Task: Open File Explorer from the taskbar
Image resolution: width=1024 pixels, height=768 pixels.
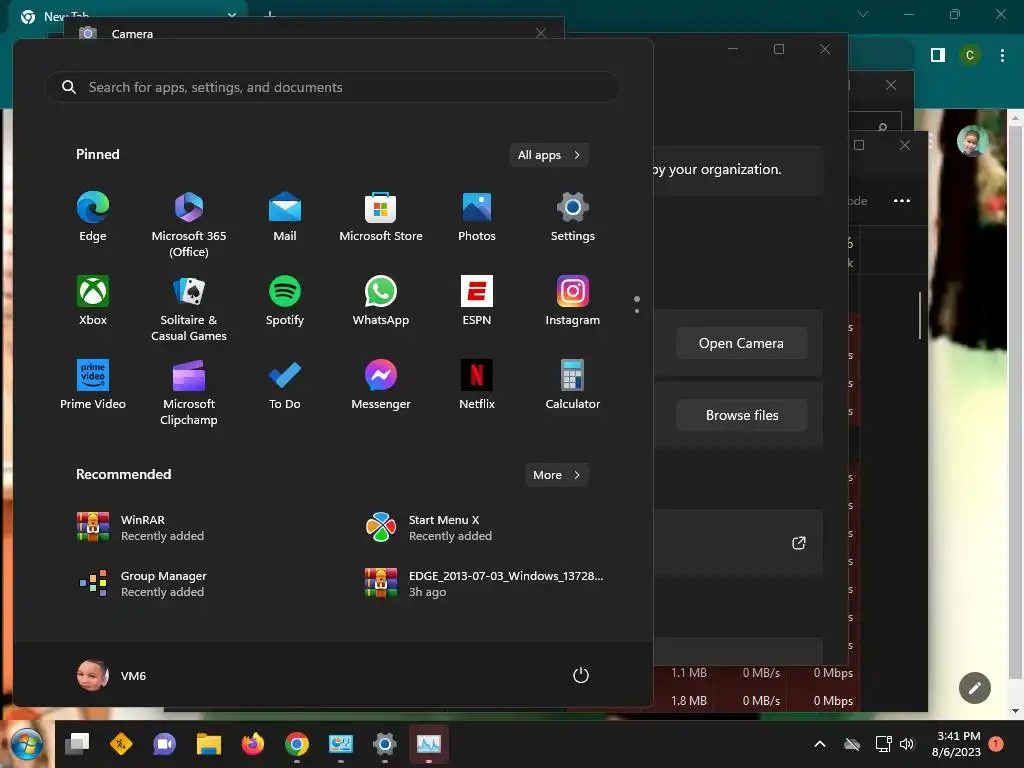Action: [209, 744]
